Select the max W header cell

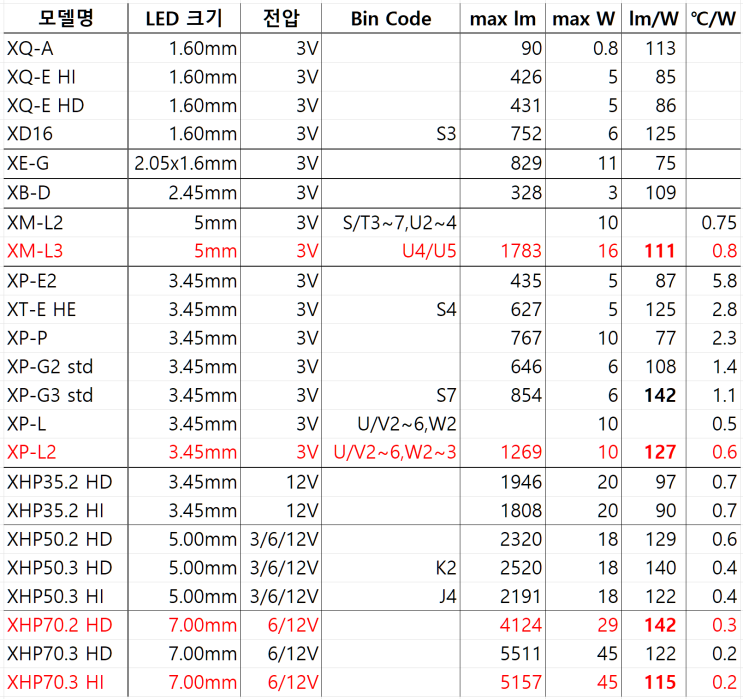point(583,19)
